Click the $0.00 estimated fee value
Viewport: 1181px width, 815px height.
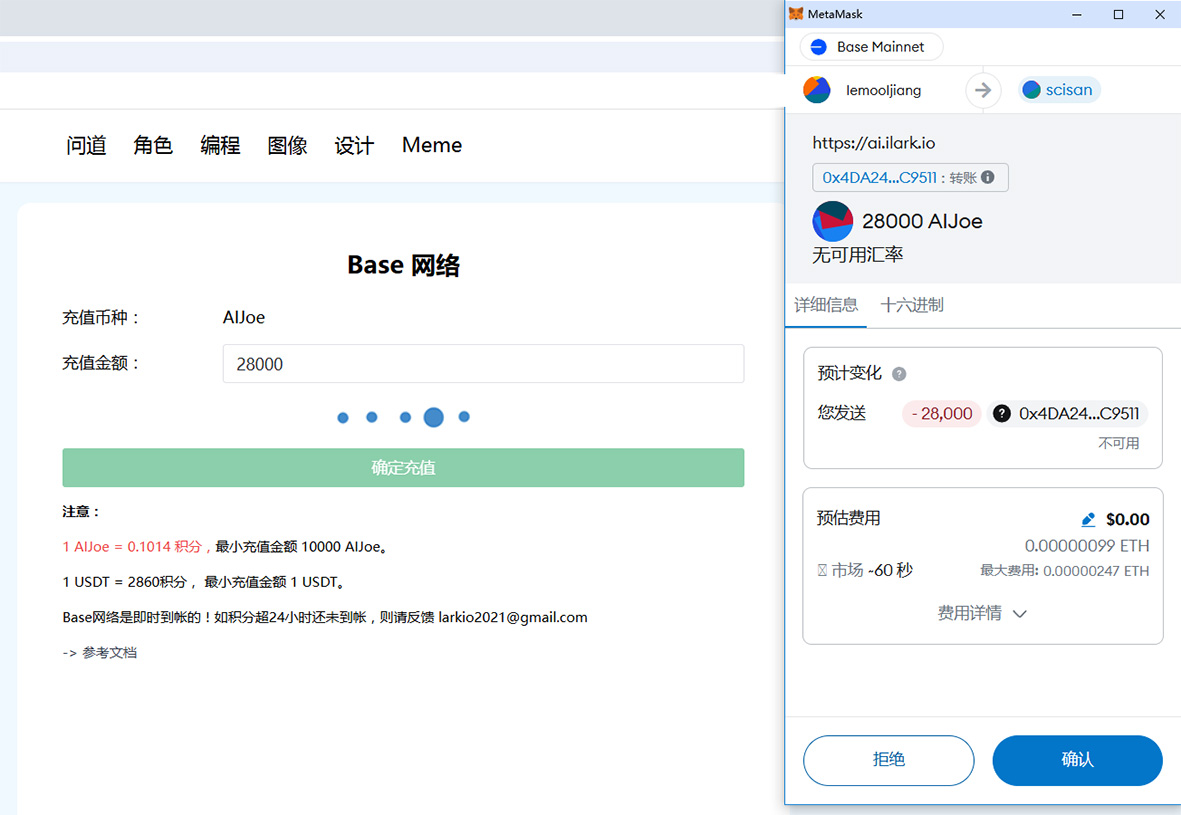coord(1128,520)
